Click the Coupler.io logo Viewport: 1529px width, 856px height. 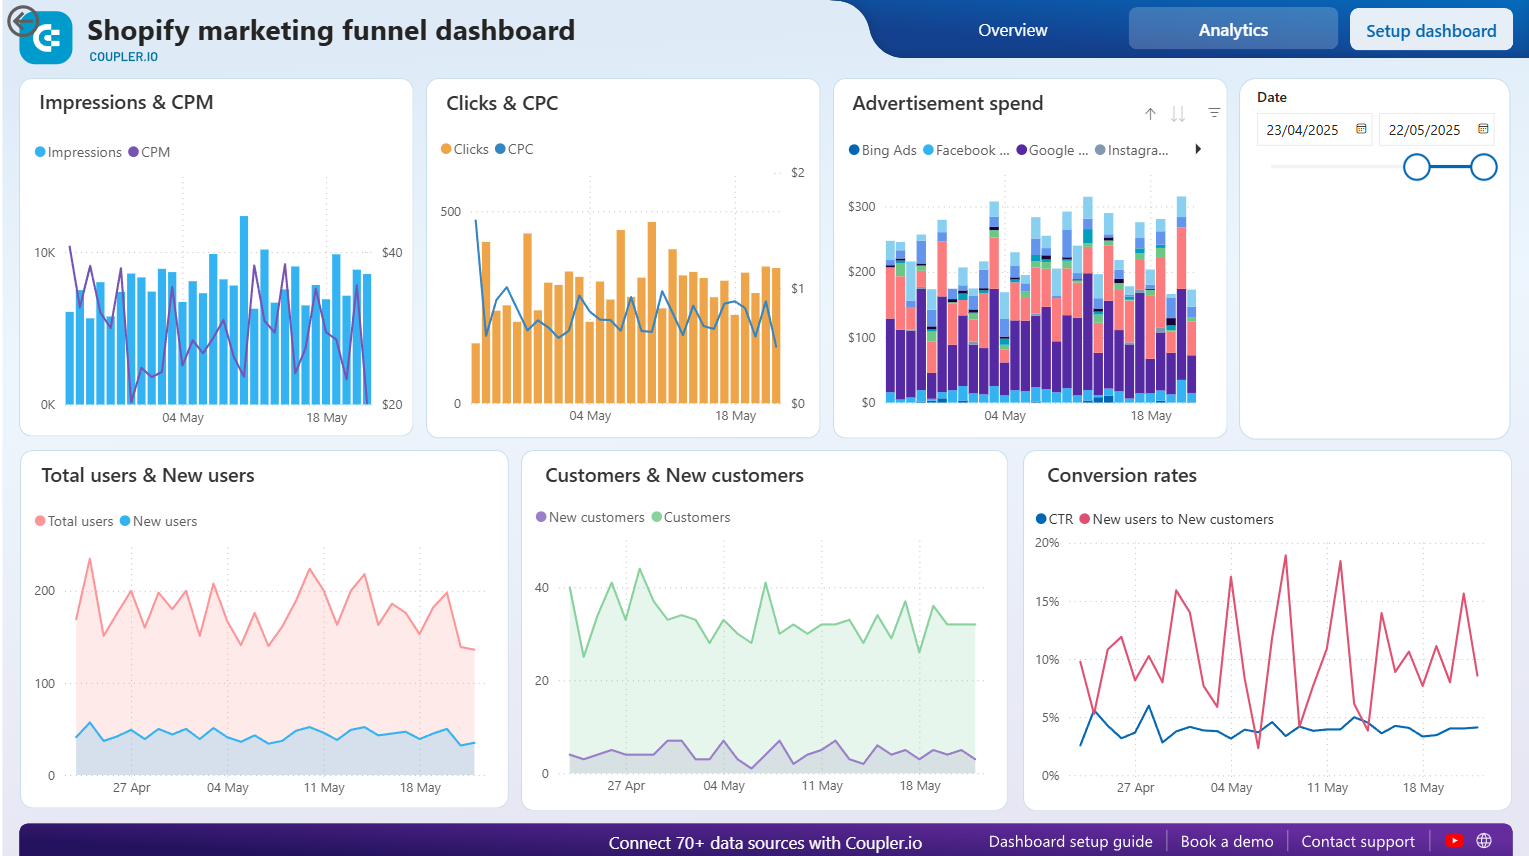(x=47, y=39)
